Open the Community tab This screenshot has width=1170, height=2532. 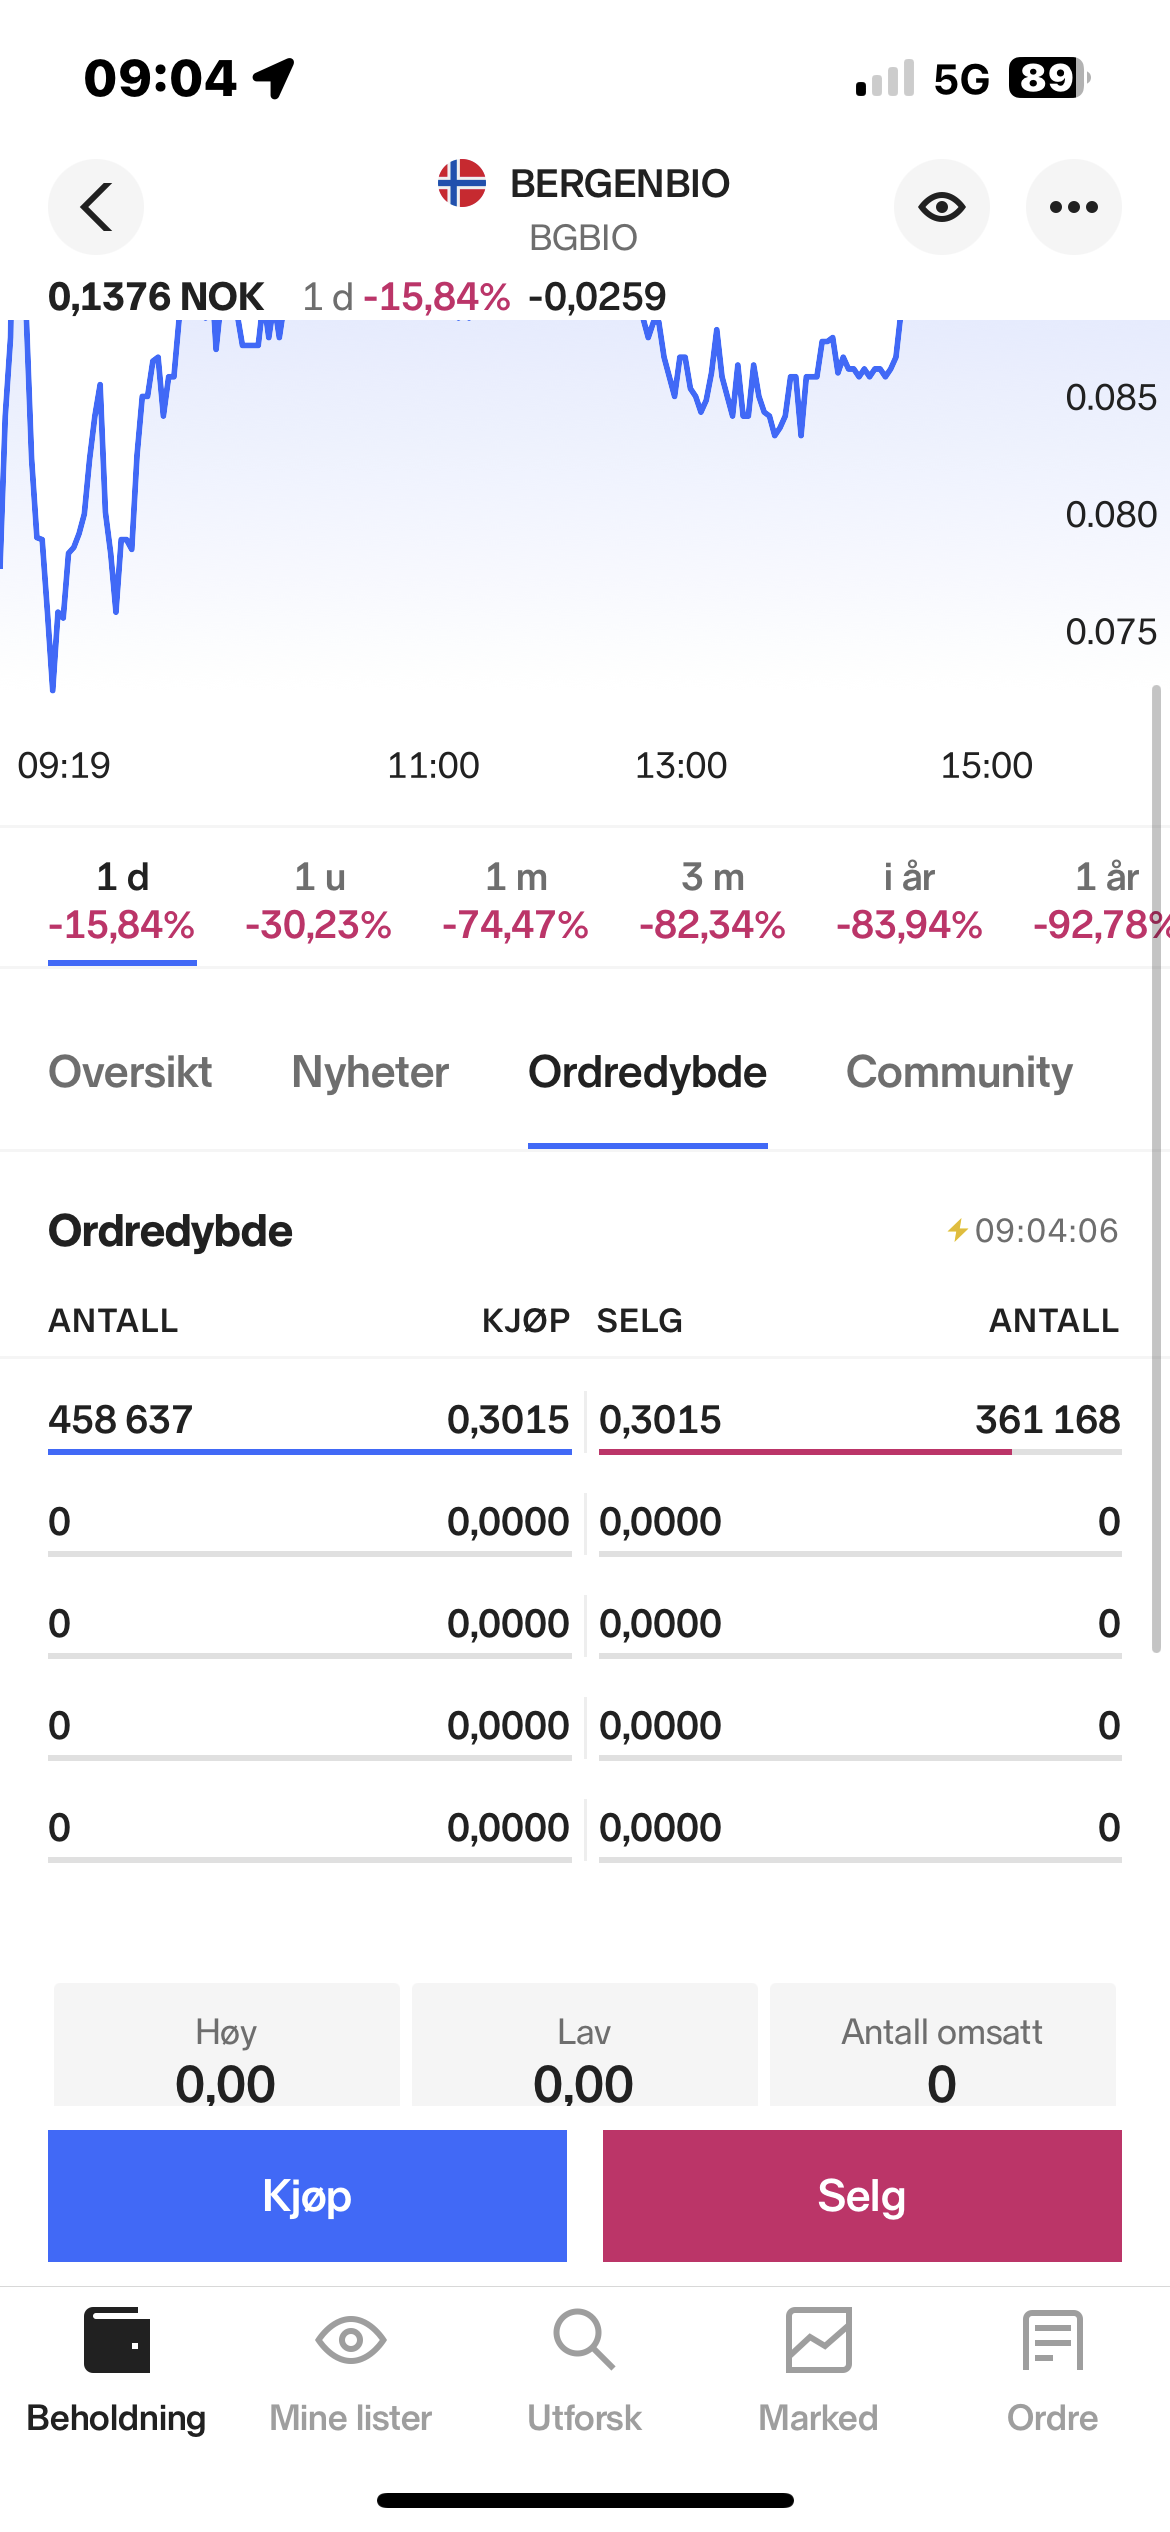(959, 1073)
